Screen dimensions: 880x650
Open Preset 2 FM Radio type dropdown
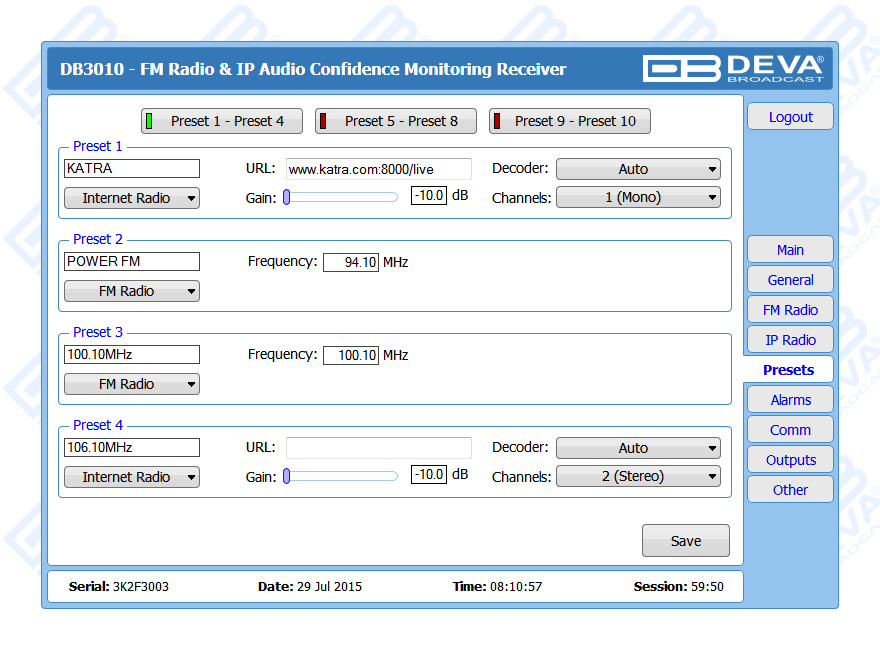132,291
